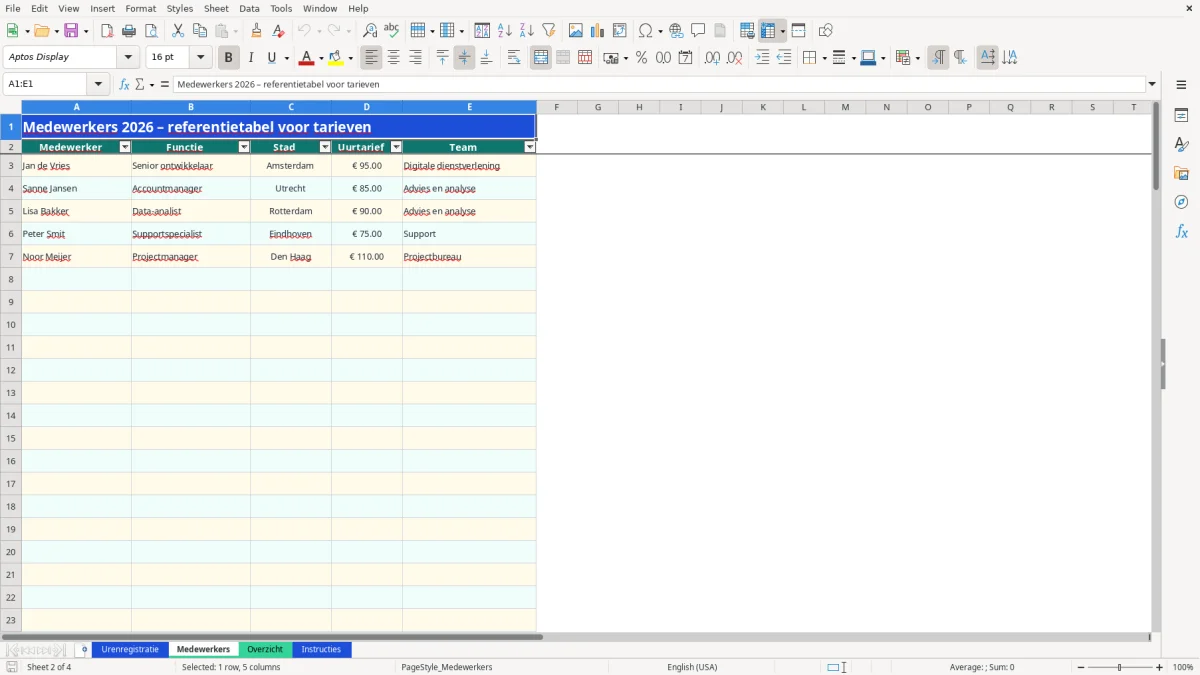Open the Font Size dropdown
Viewport: 1200px width, 675px height.
click(x=200, y=58)
